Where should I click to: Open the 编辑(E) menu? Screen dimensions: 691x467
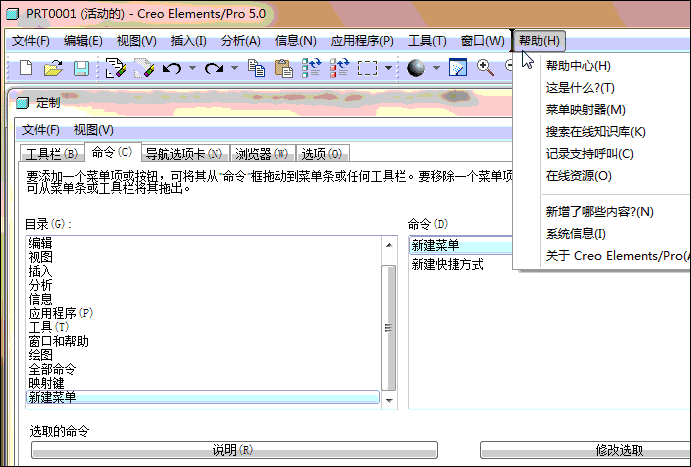tap(83, 41)
